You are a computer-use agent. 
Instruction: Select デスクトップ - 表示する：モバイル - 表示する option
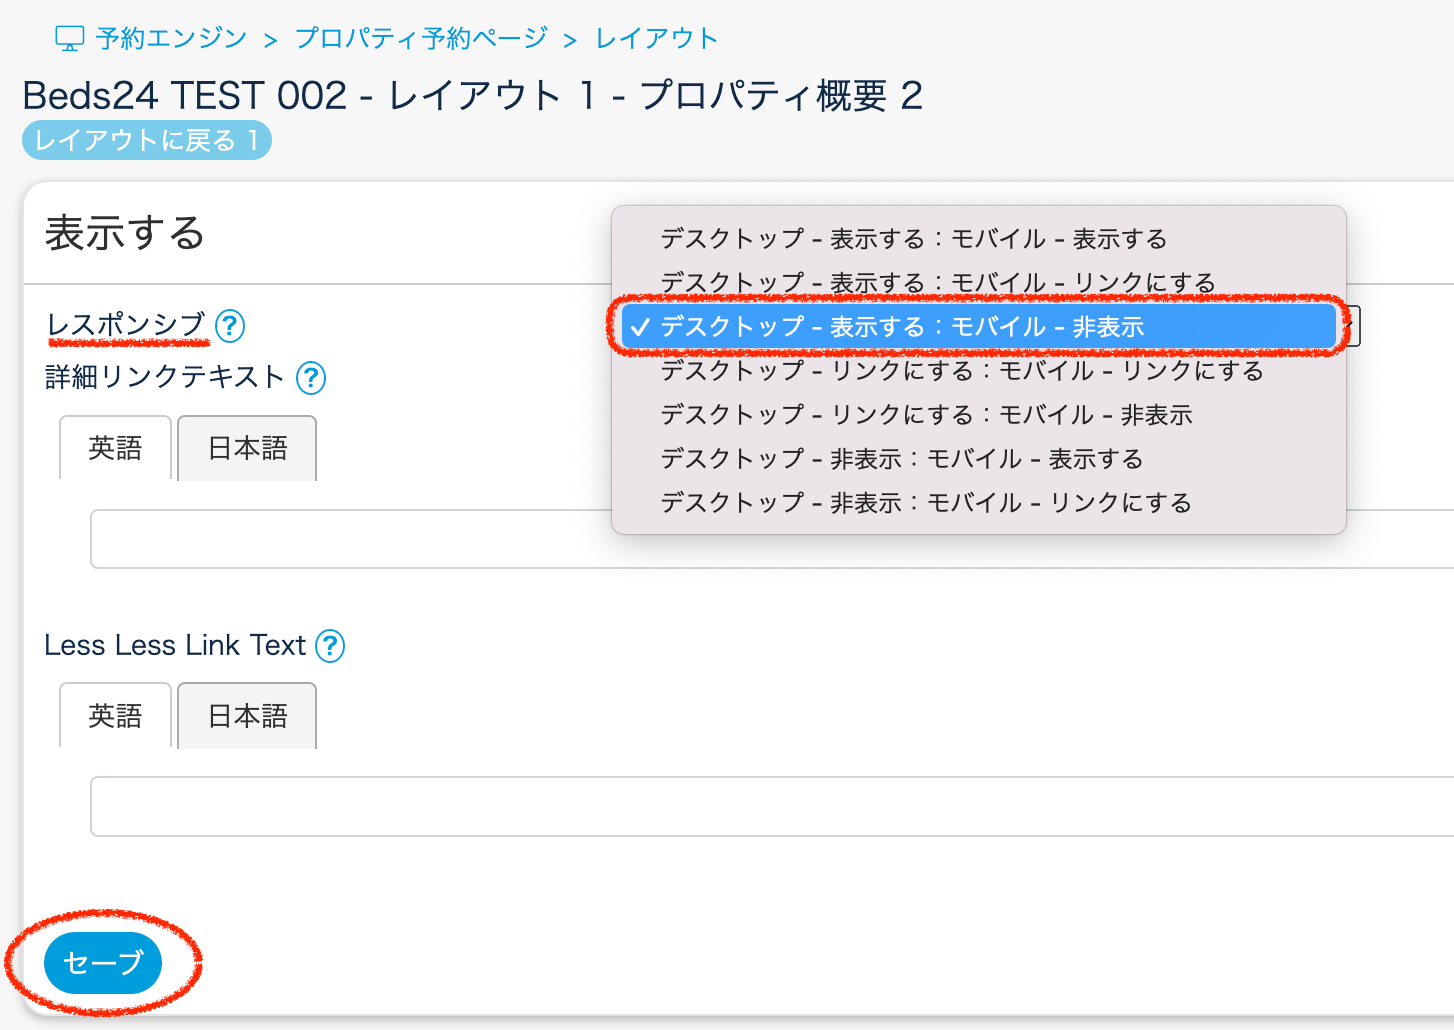[x=913, y=239]
